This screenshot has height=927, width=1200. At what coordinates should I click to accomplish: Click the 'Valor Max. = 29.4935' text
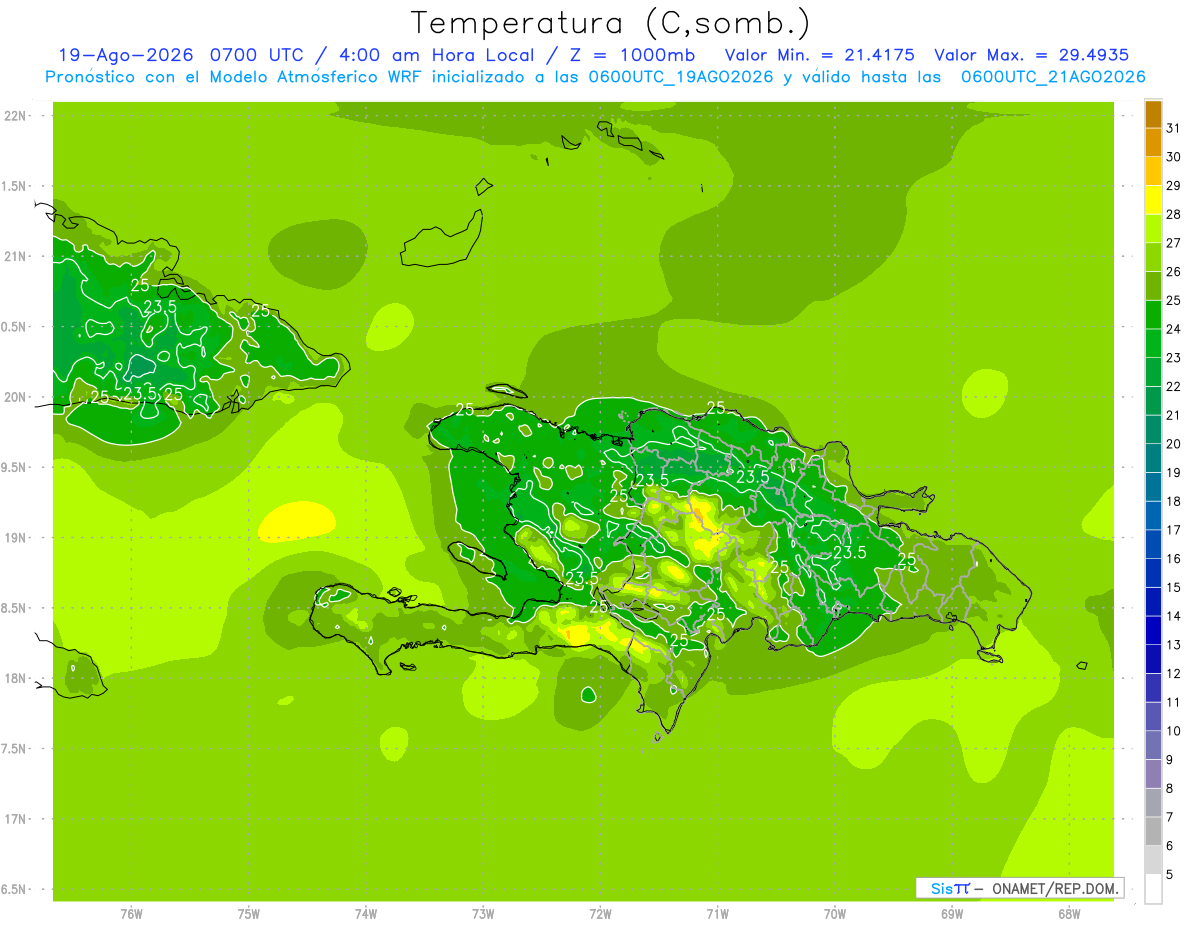pos(1032,55)
